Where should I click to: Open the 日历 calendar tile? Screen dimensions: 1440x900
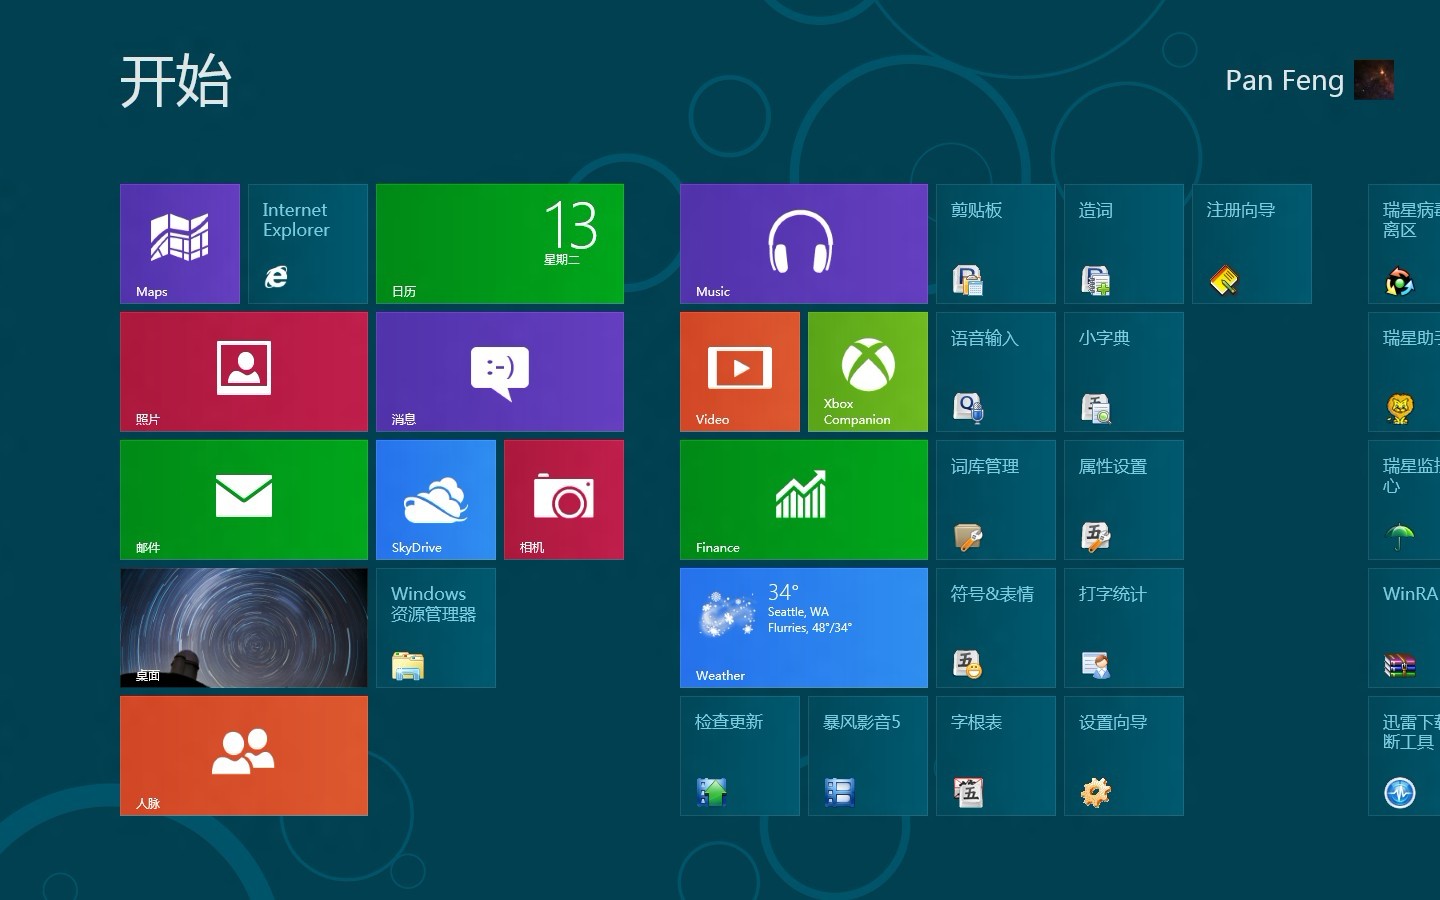[500, 244]
